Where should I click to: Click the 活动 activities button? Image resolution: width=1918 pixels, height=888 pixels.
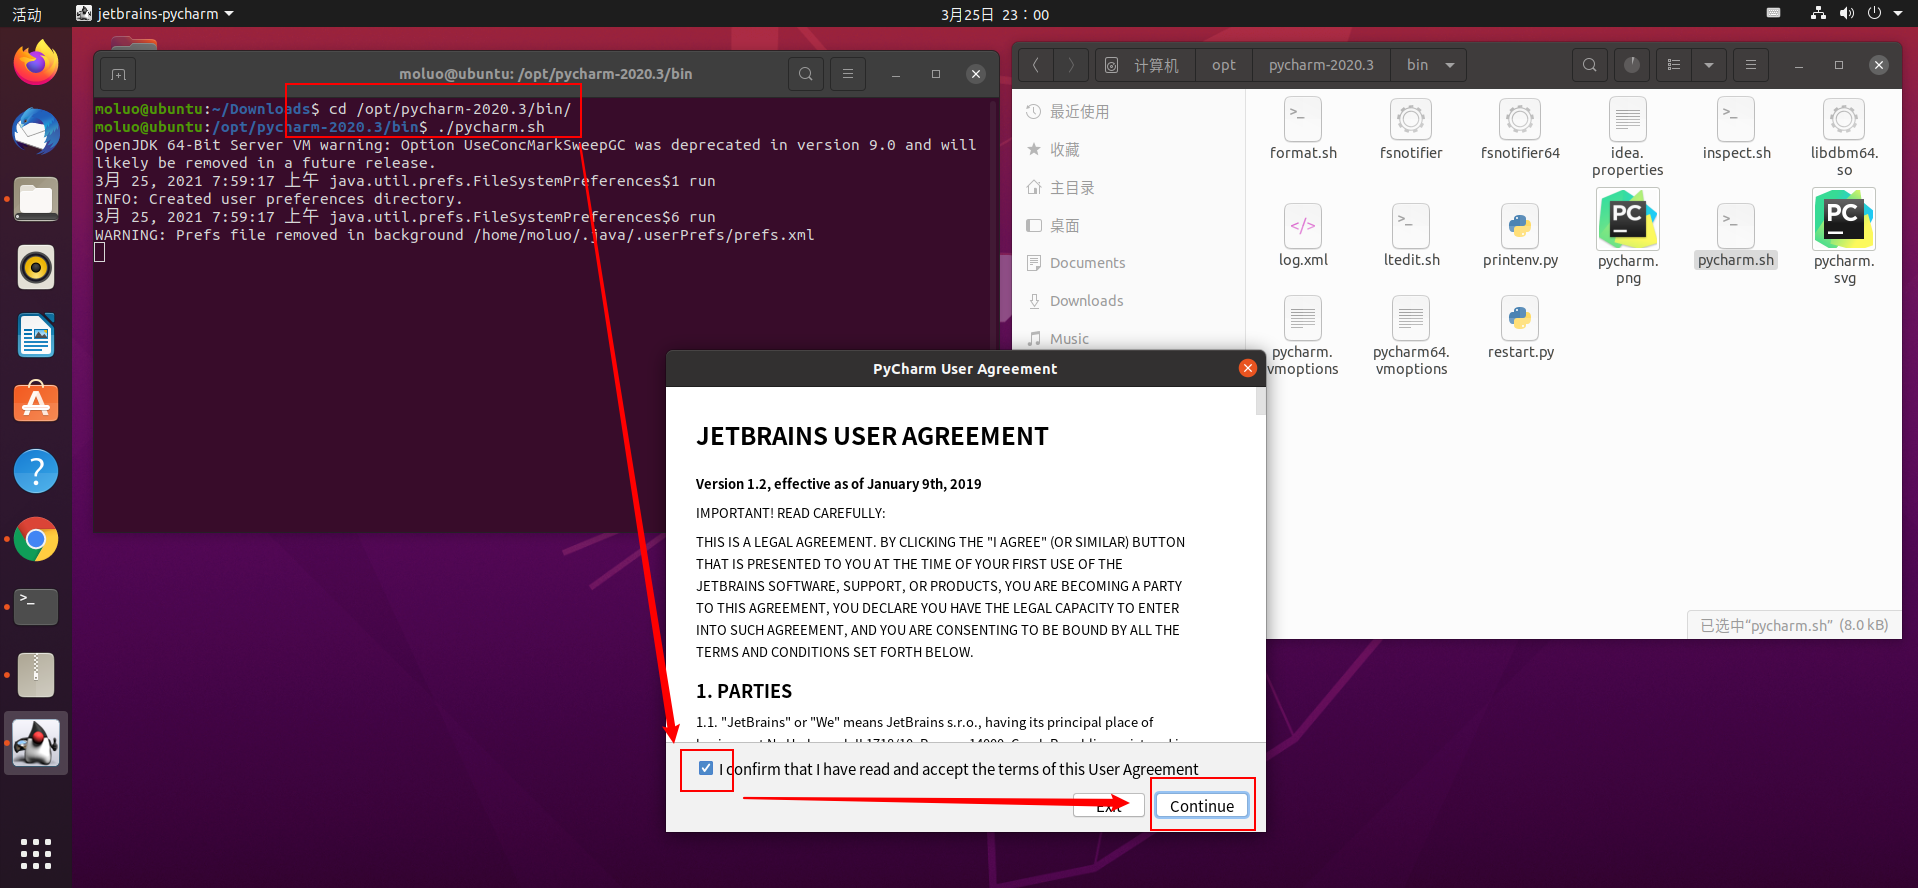click(x=27, y=14)
